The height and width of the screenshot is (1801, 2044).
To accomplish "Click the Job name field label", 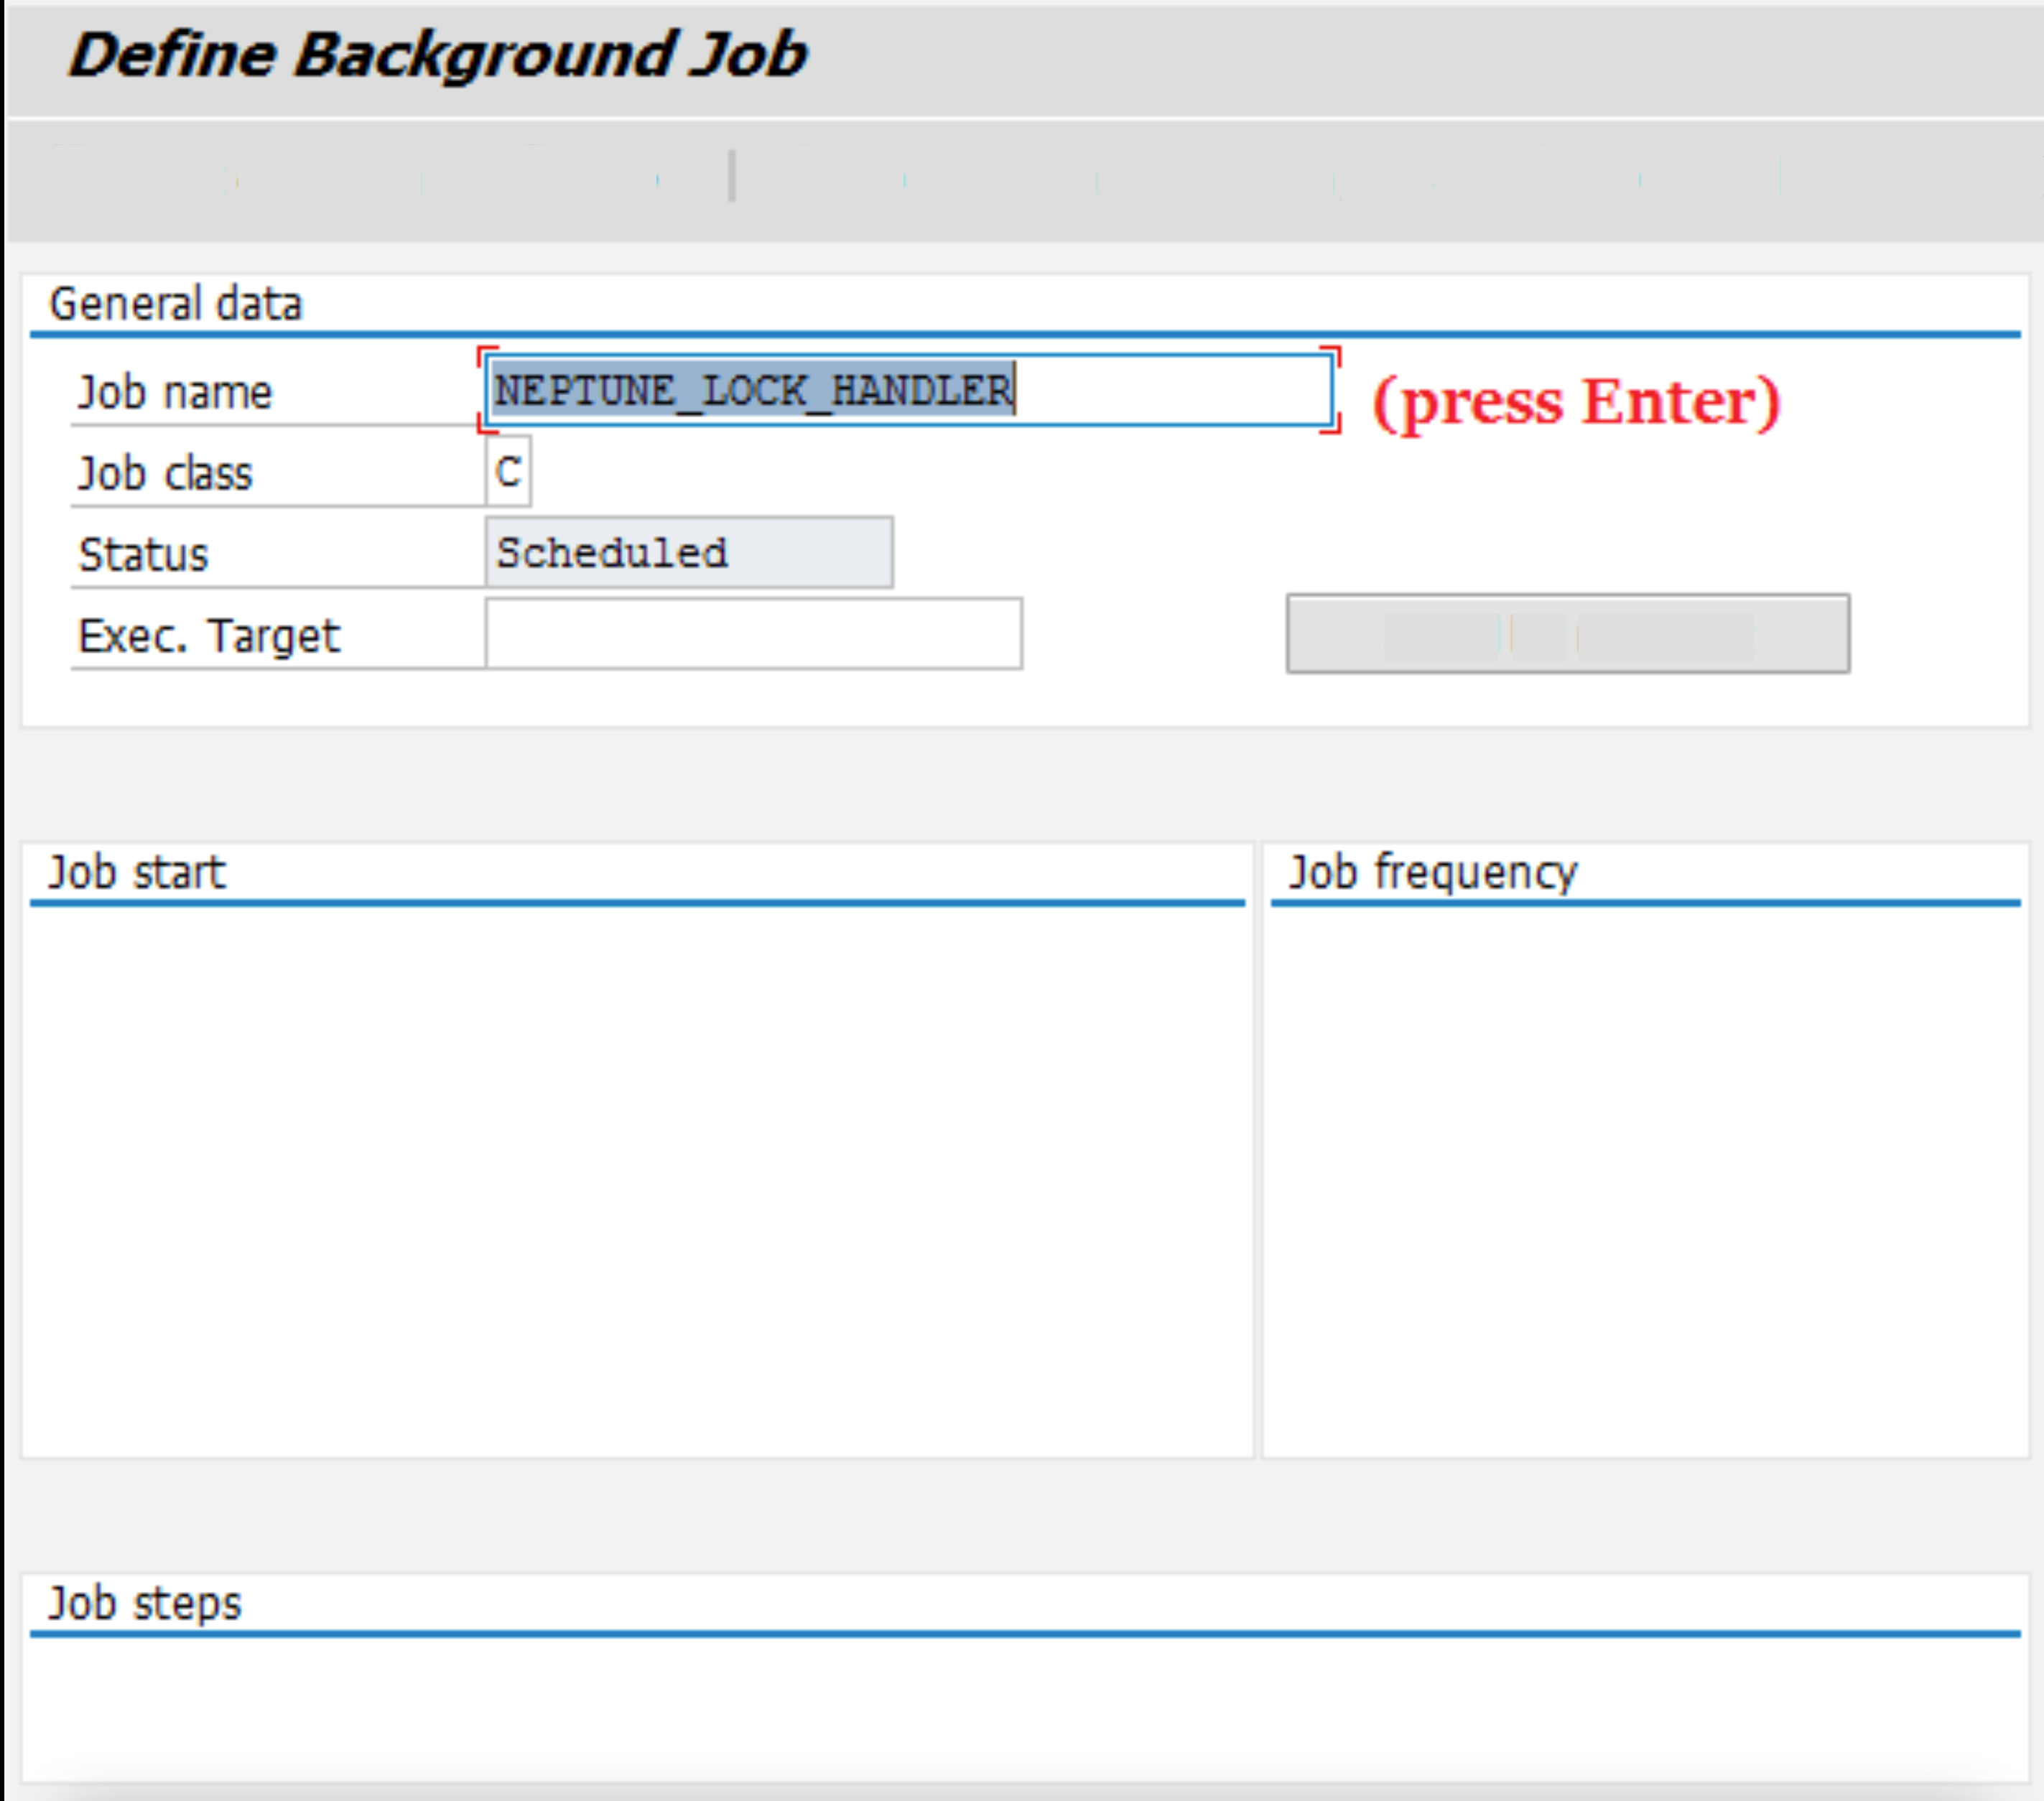I will pos(175,392).
